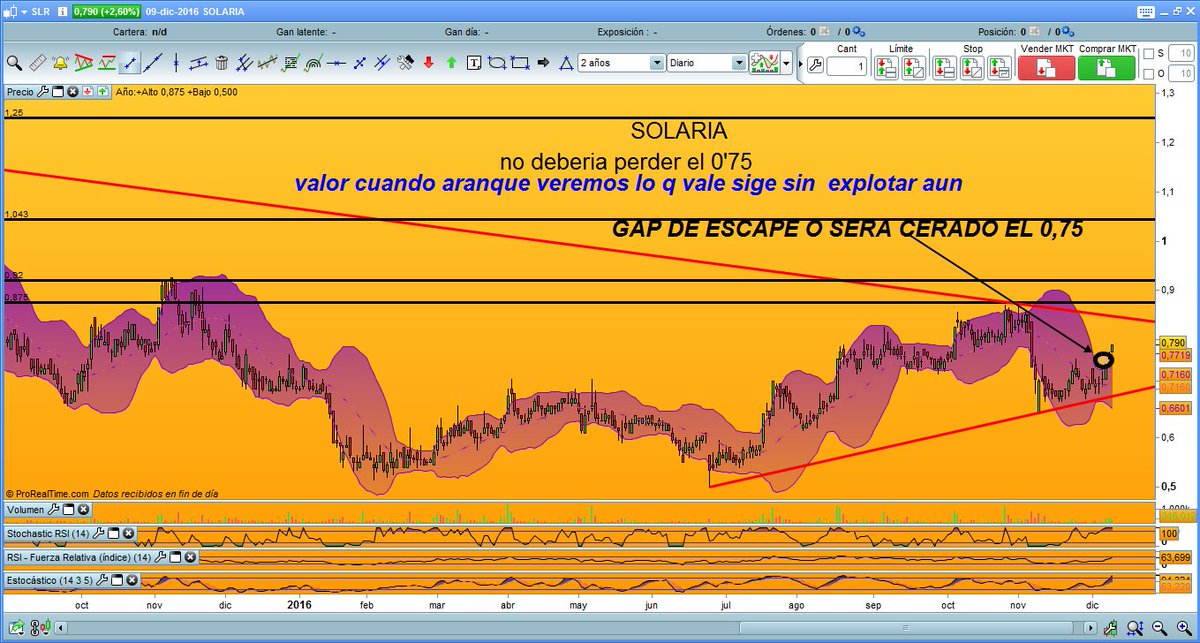The image size is (1200, 643).
Task: Click the scrollbar left arrow
Action: pos(60,628)
